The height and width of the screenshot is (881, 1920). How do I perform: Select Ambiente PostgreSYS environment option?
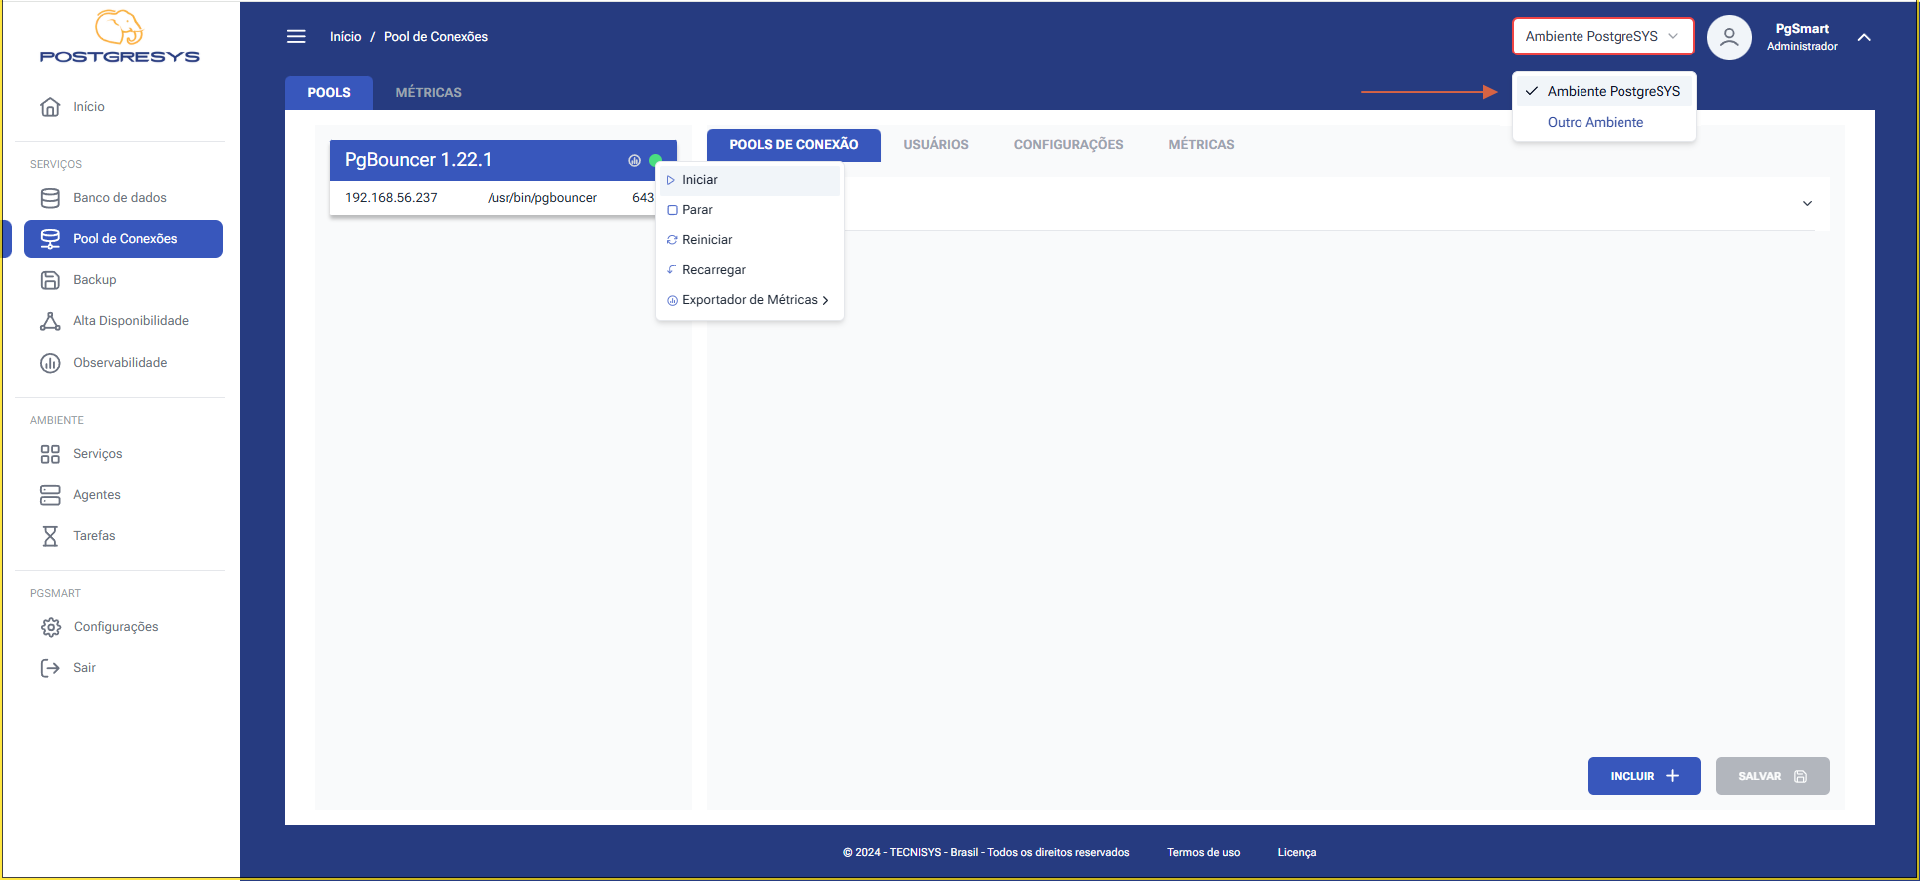coord(1604,91)
